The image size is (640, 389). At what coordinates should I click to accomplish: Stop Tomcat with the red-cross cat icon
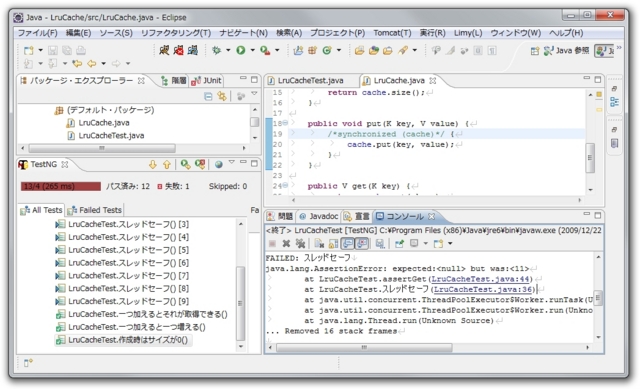[x=178, y=50]
